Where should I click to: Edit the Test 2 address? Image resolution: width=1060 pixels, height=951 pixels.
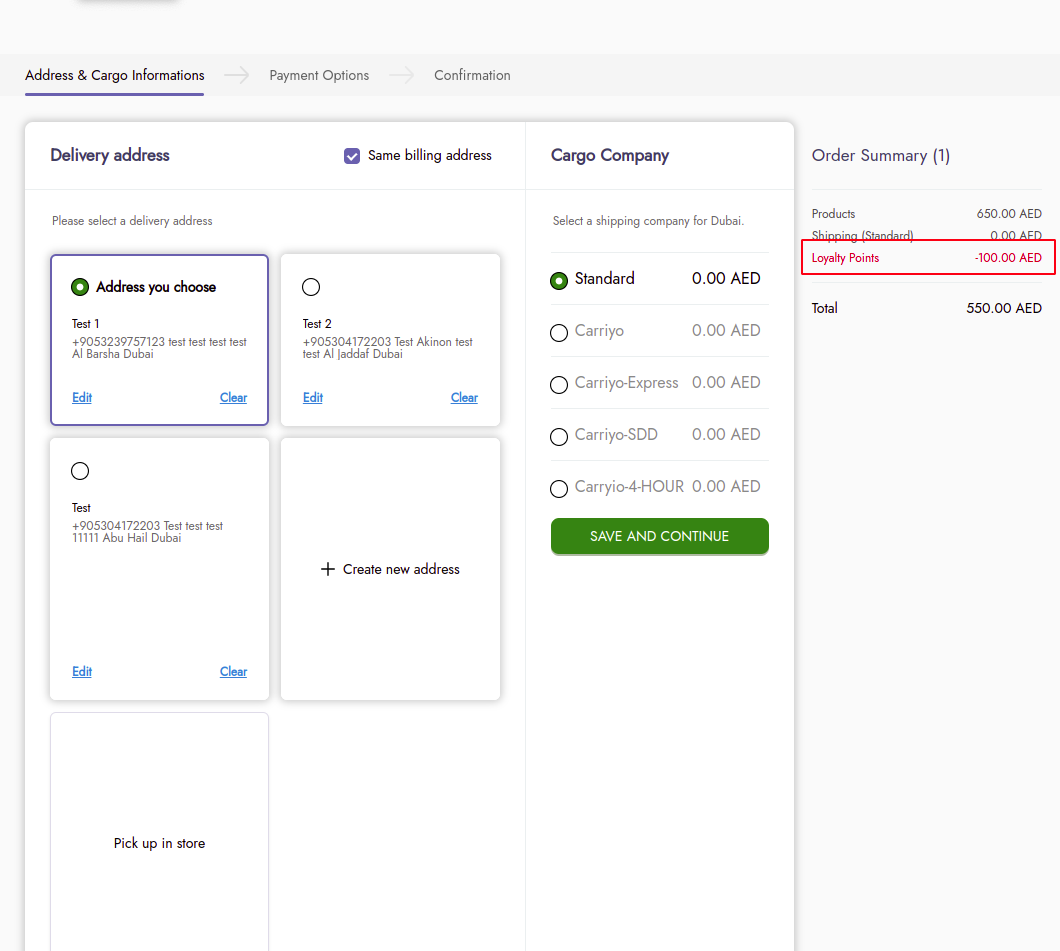tap(313, 398)
